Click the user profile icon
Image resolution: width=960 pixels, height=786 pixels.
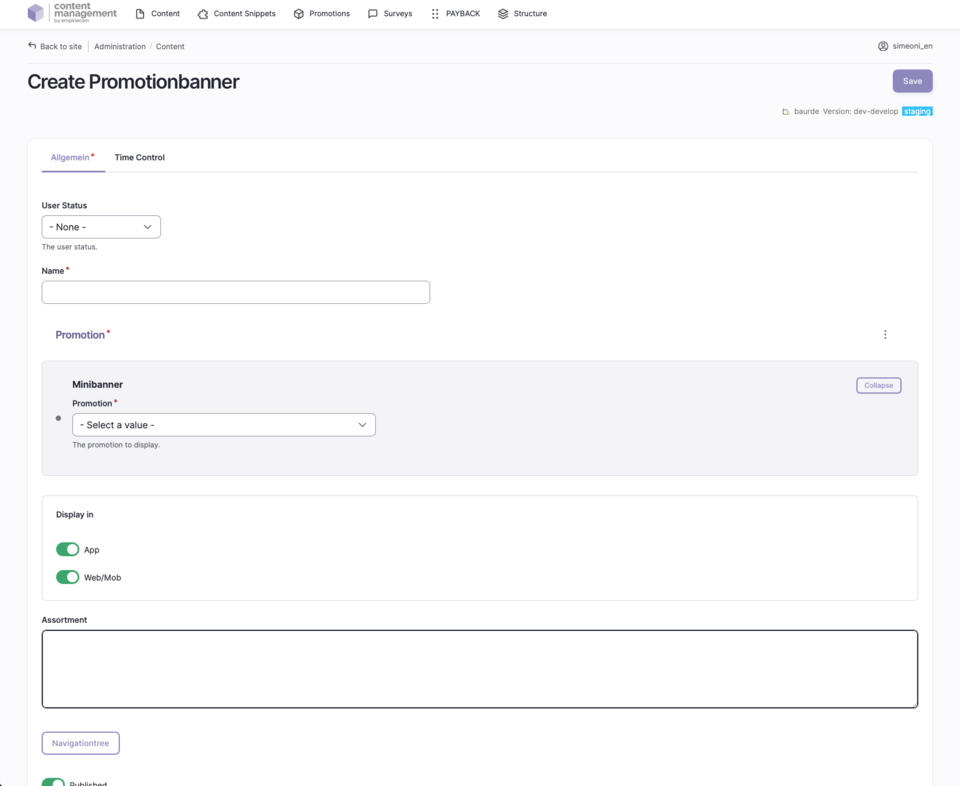click(x=883, y=46)
